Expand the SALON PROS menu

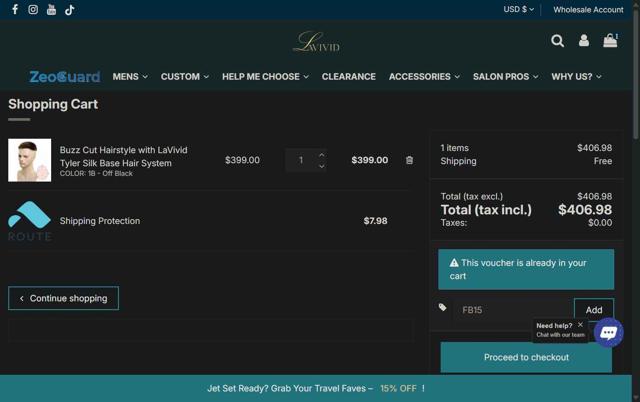tap(505, 77)
